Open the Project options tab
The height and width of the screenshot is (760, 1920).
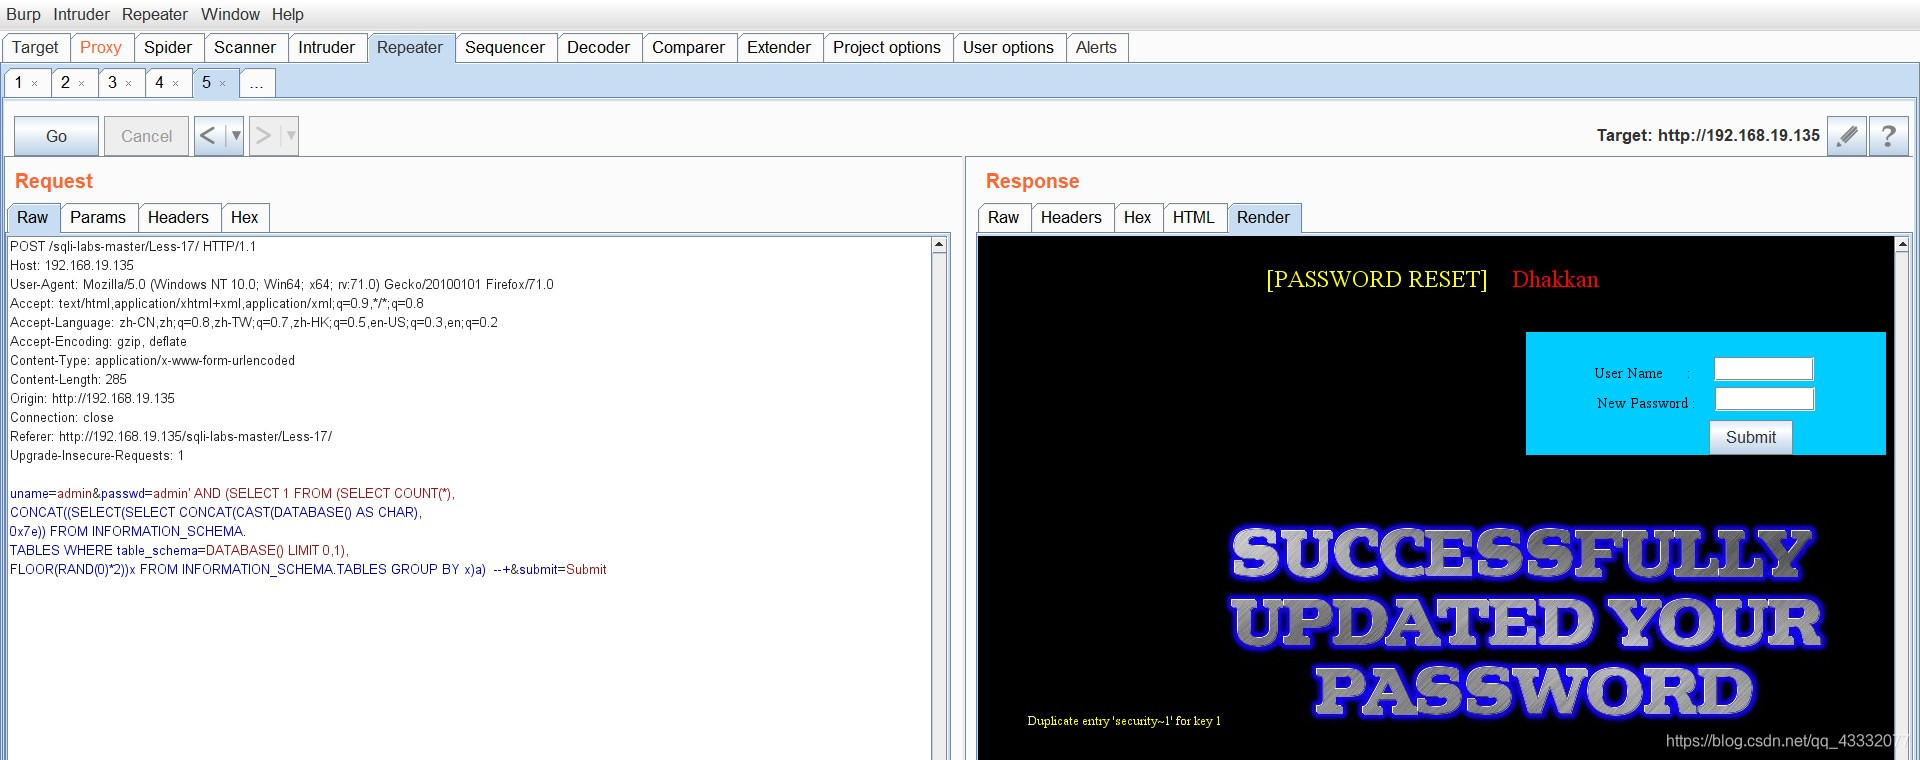[x=887, y=47]
